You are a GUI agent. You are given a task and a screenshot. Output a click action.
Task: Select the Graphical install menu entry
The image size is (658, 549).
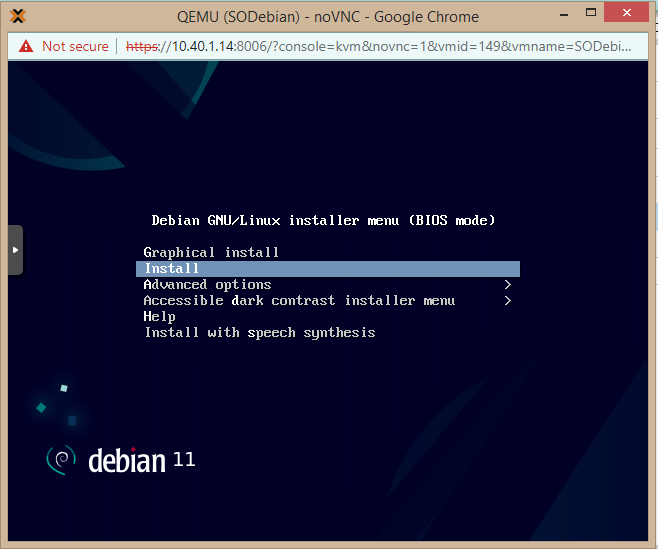(x=211, y=252)
